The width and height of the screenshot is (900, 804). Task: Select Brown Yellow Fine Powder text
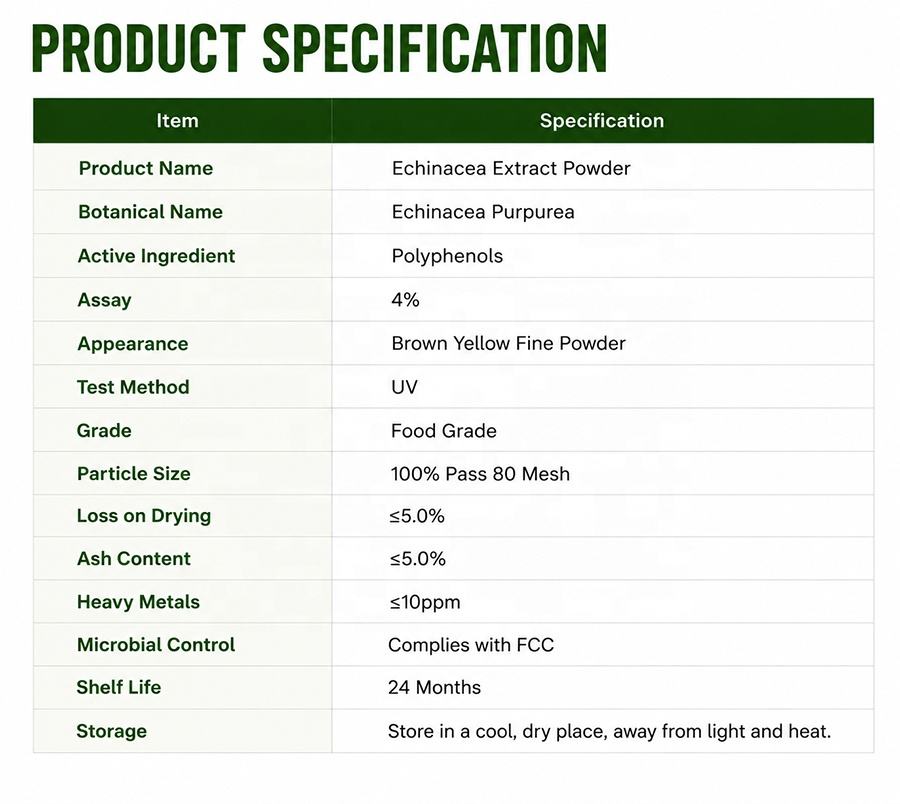(508, 343)
